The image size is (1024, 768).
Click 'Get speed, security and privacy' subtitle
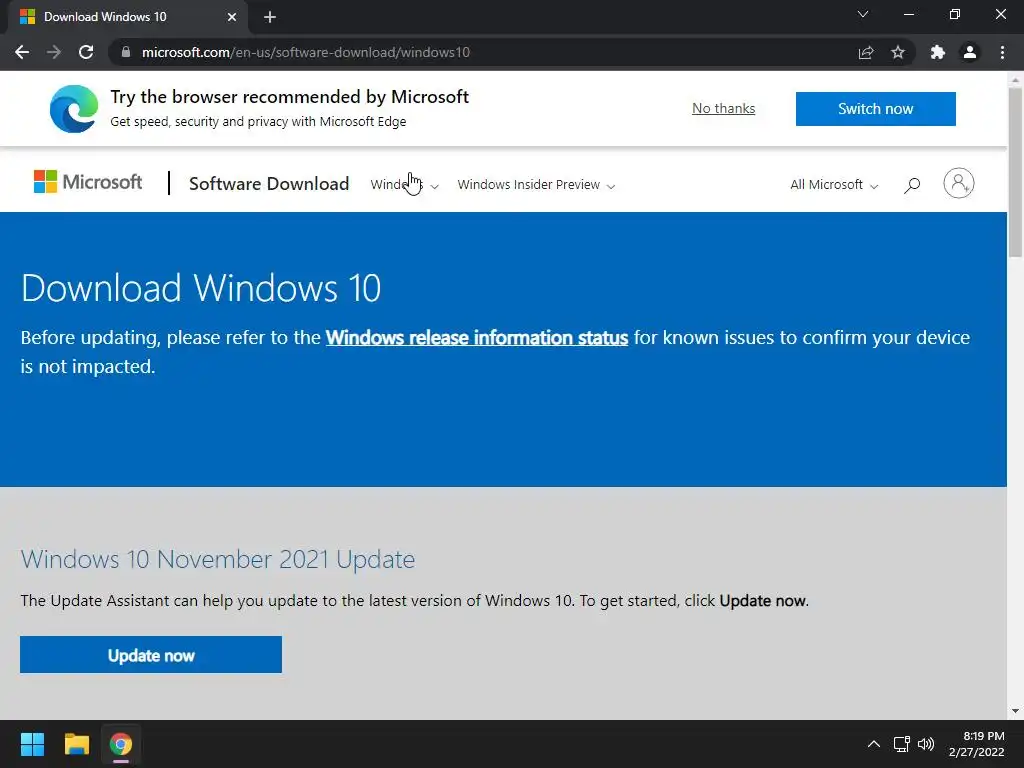pos(258,121)
